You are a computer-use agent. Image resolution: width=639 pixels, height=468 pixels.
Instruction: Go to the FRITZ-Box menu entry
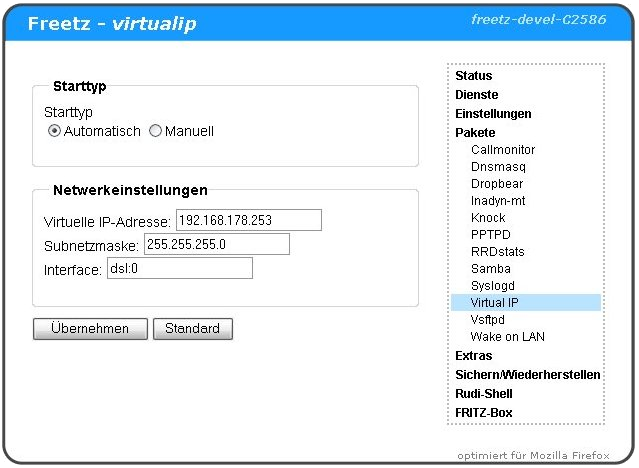pos(484,413)
